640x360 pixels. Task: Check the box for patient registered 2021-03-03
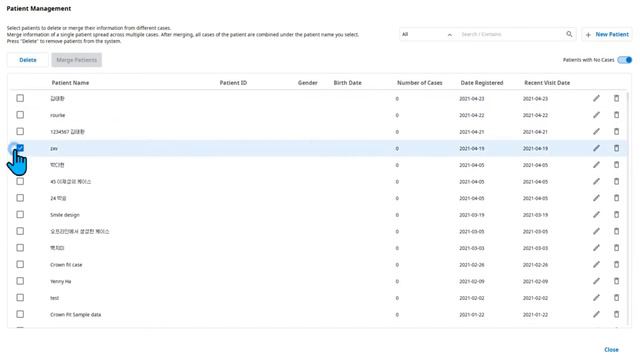20,248
